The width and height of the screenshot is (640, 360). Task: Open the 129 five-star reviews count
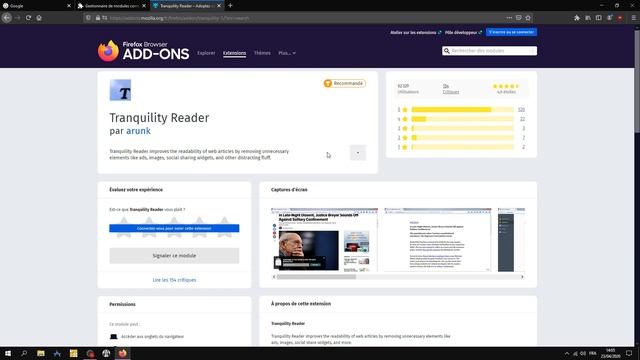click(521, 109)
